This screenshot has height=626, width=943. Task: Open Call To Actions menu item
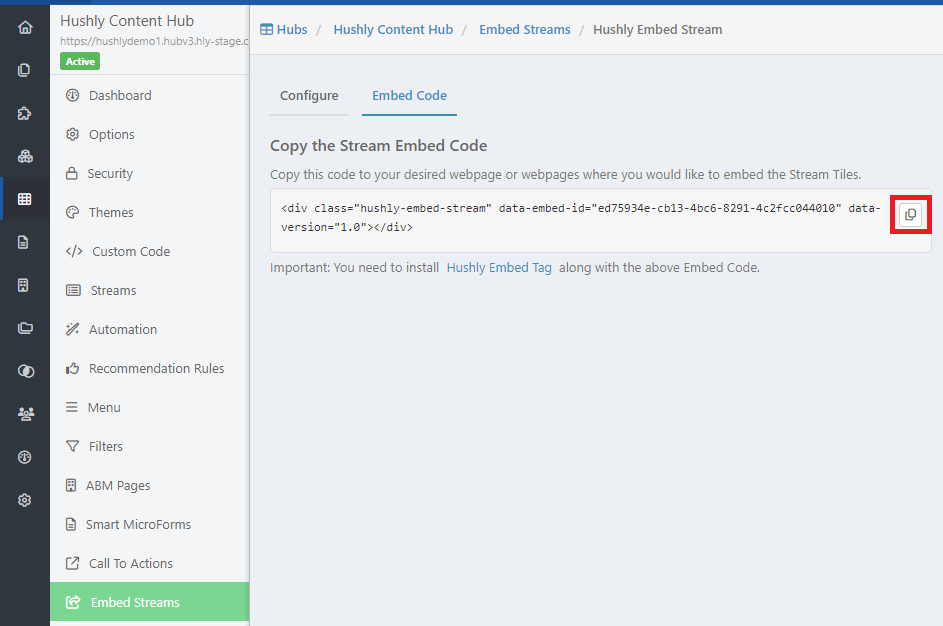pyautogui.click(x=149, y=563)
